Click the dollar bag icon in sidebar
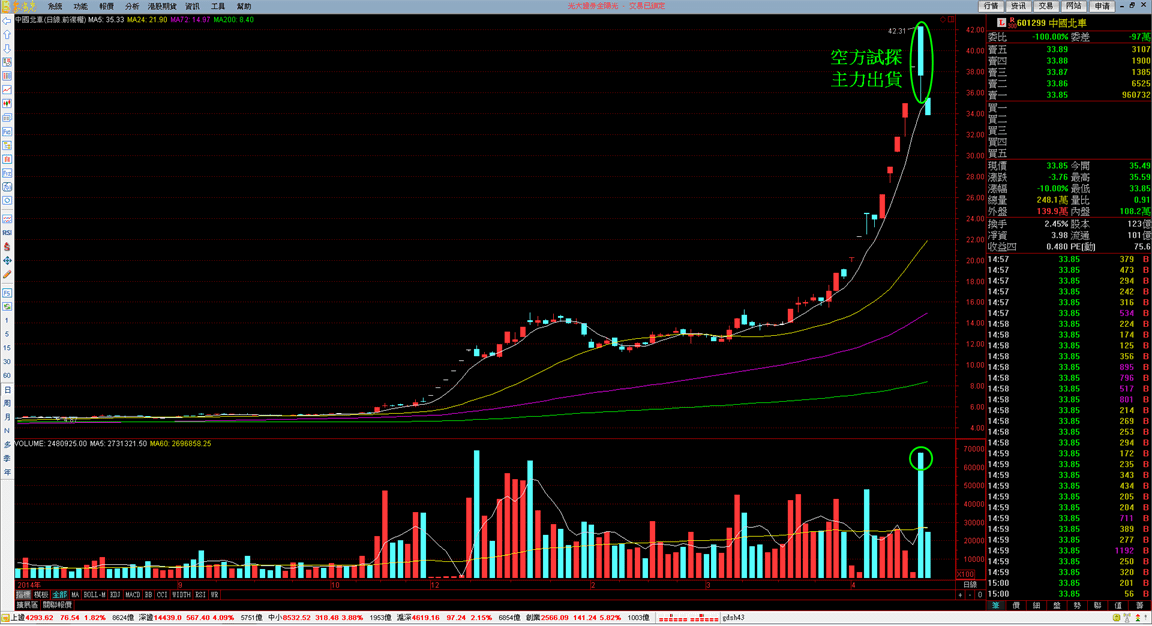Image resolution: width=1152 pixels, height=626 pixels. (x=7, y=247)
